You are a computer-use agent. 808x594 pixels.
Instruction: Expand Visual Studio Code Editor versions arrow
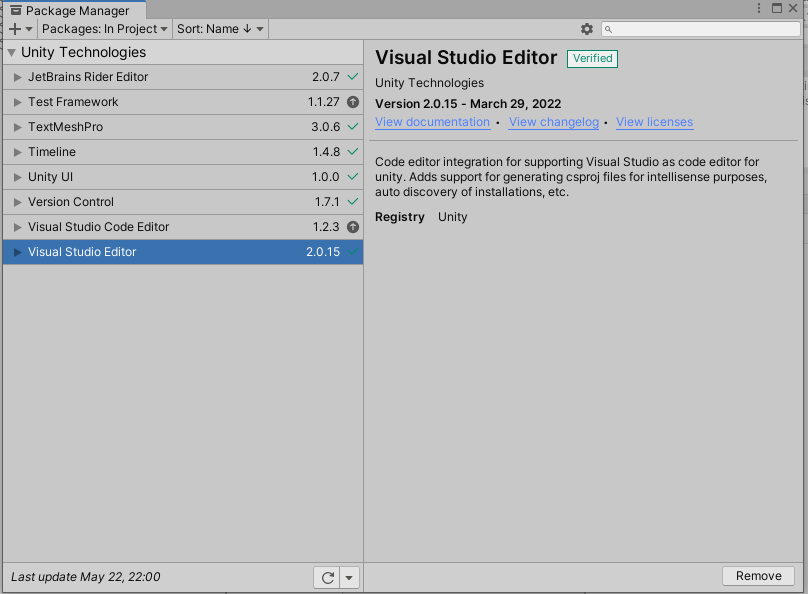18,227
